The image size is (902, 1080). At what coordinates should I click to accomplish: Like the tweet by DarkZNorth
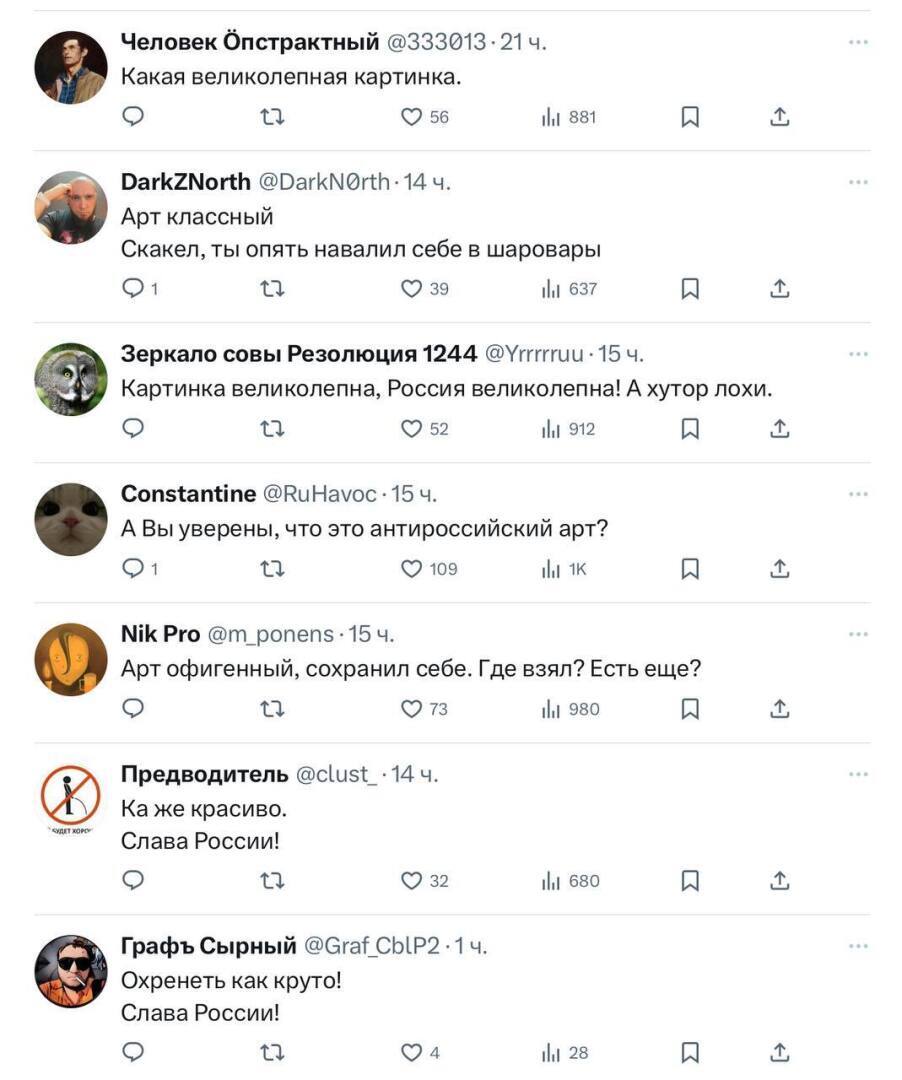pos(411,289)
